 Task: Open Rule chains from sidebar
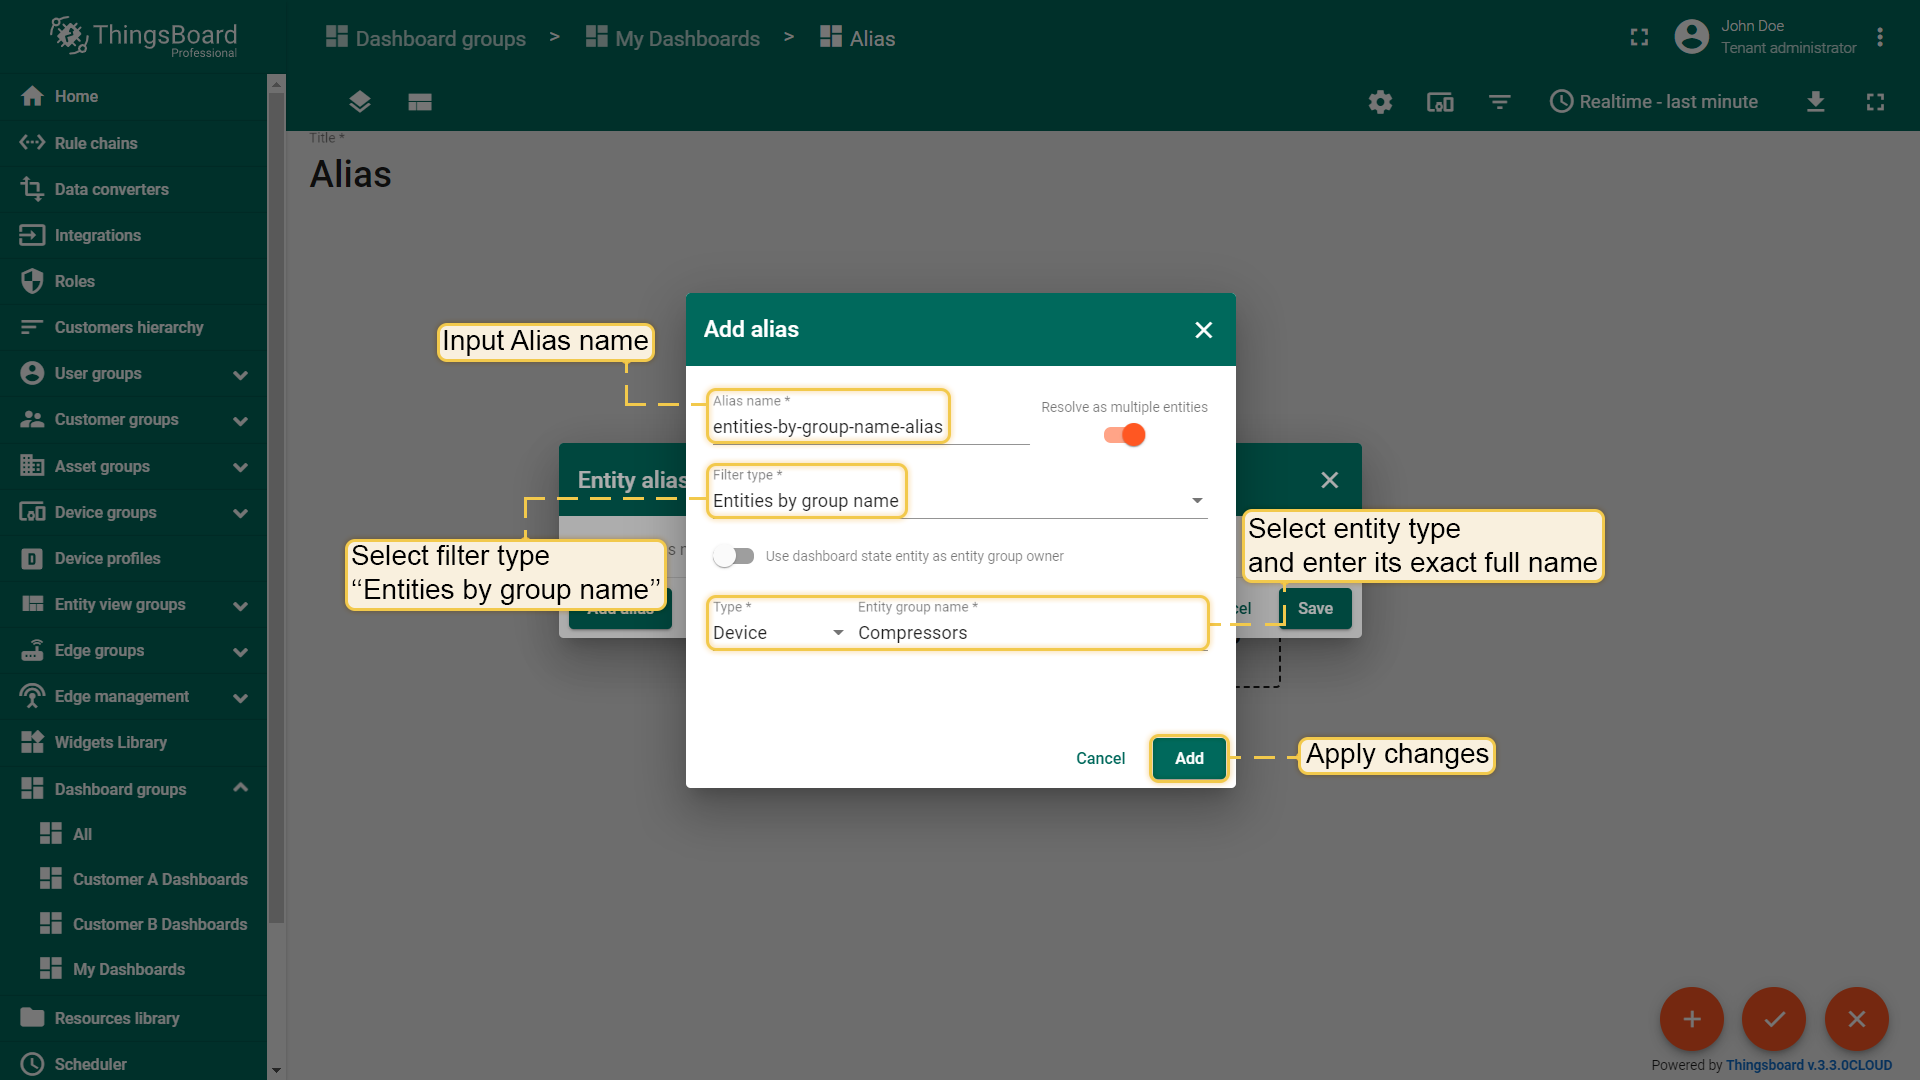click(x=96, y=143)
